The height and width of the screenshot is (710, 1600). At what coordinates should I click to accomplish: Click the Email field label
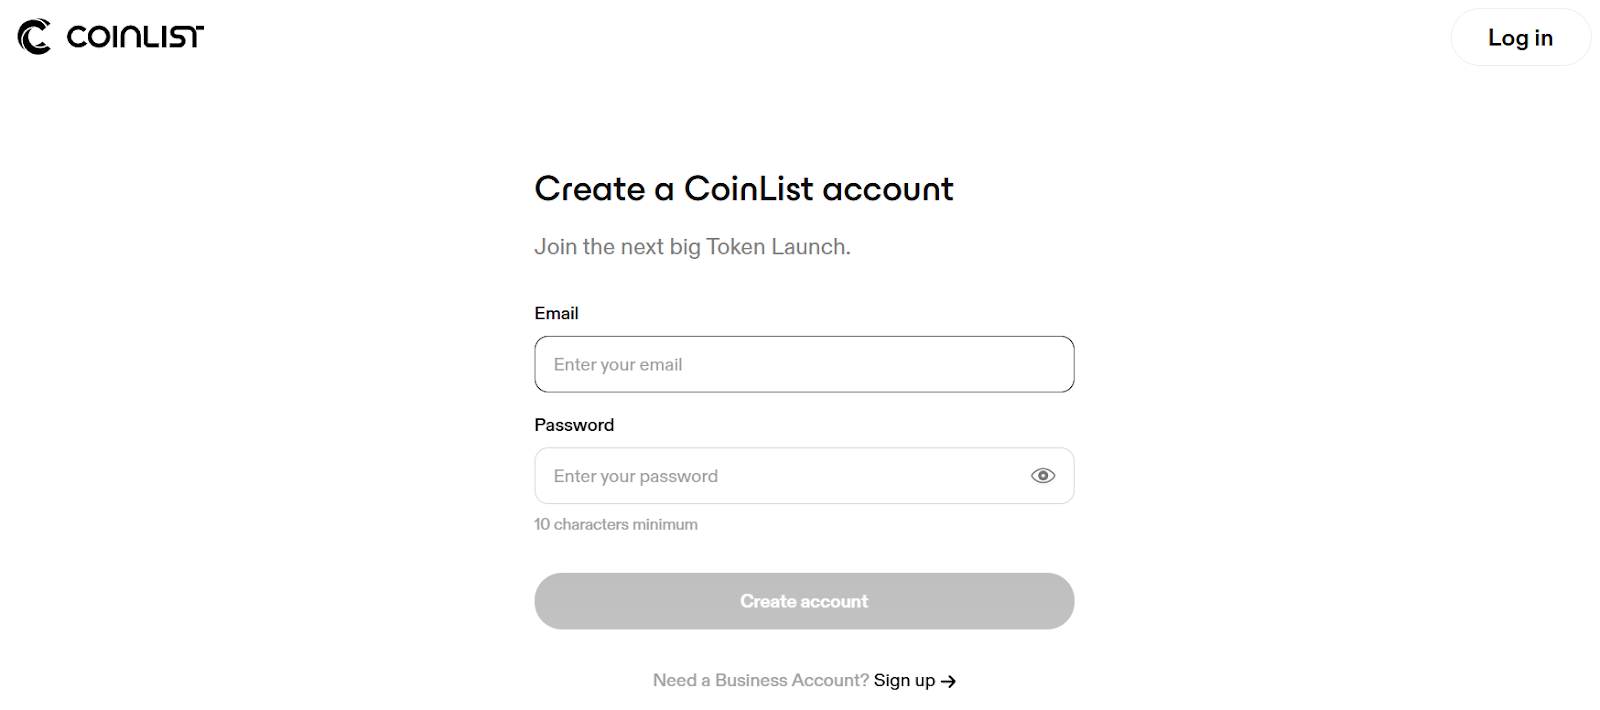(x=557, y=312)
